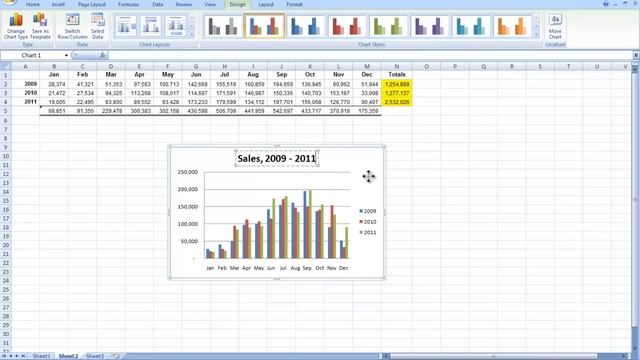The height and width of the screenshot is (360, 640).
Task: Select the 2010 legend entry
Action: tap(368, 222)
